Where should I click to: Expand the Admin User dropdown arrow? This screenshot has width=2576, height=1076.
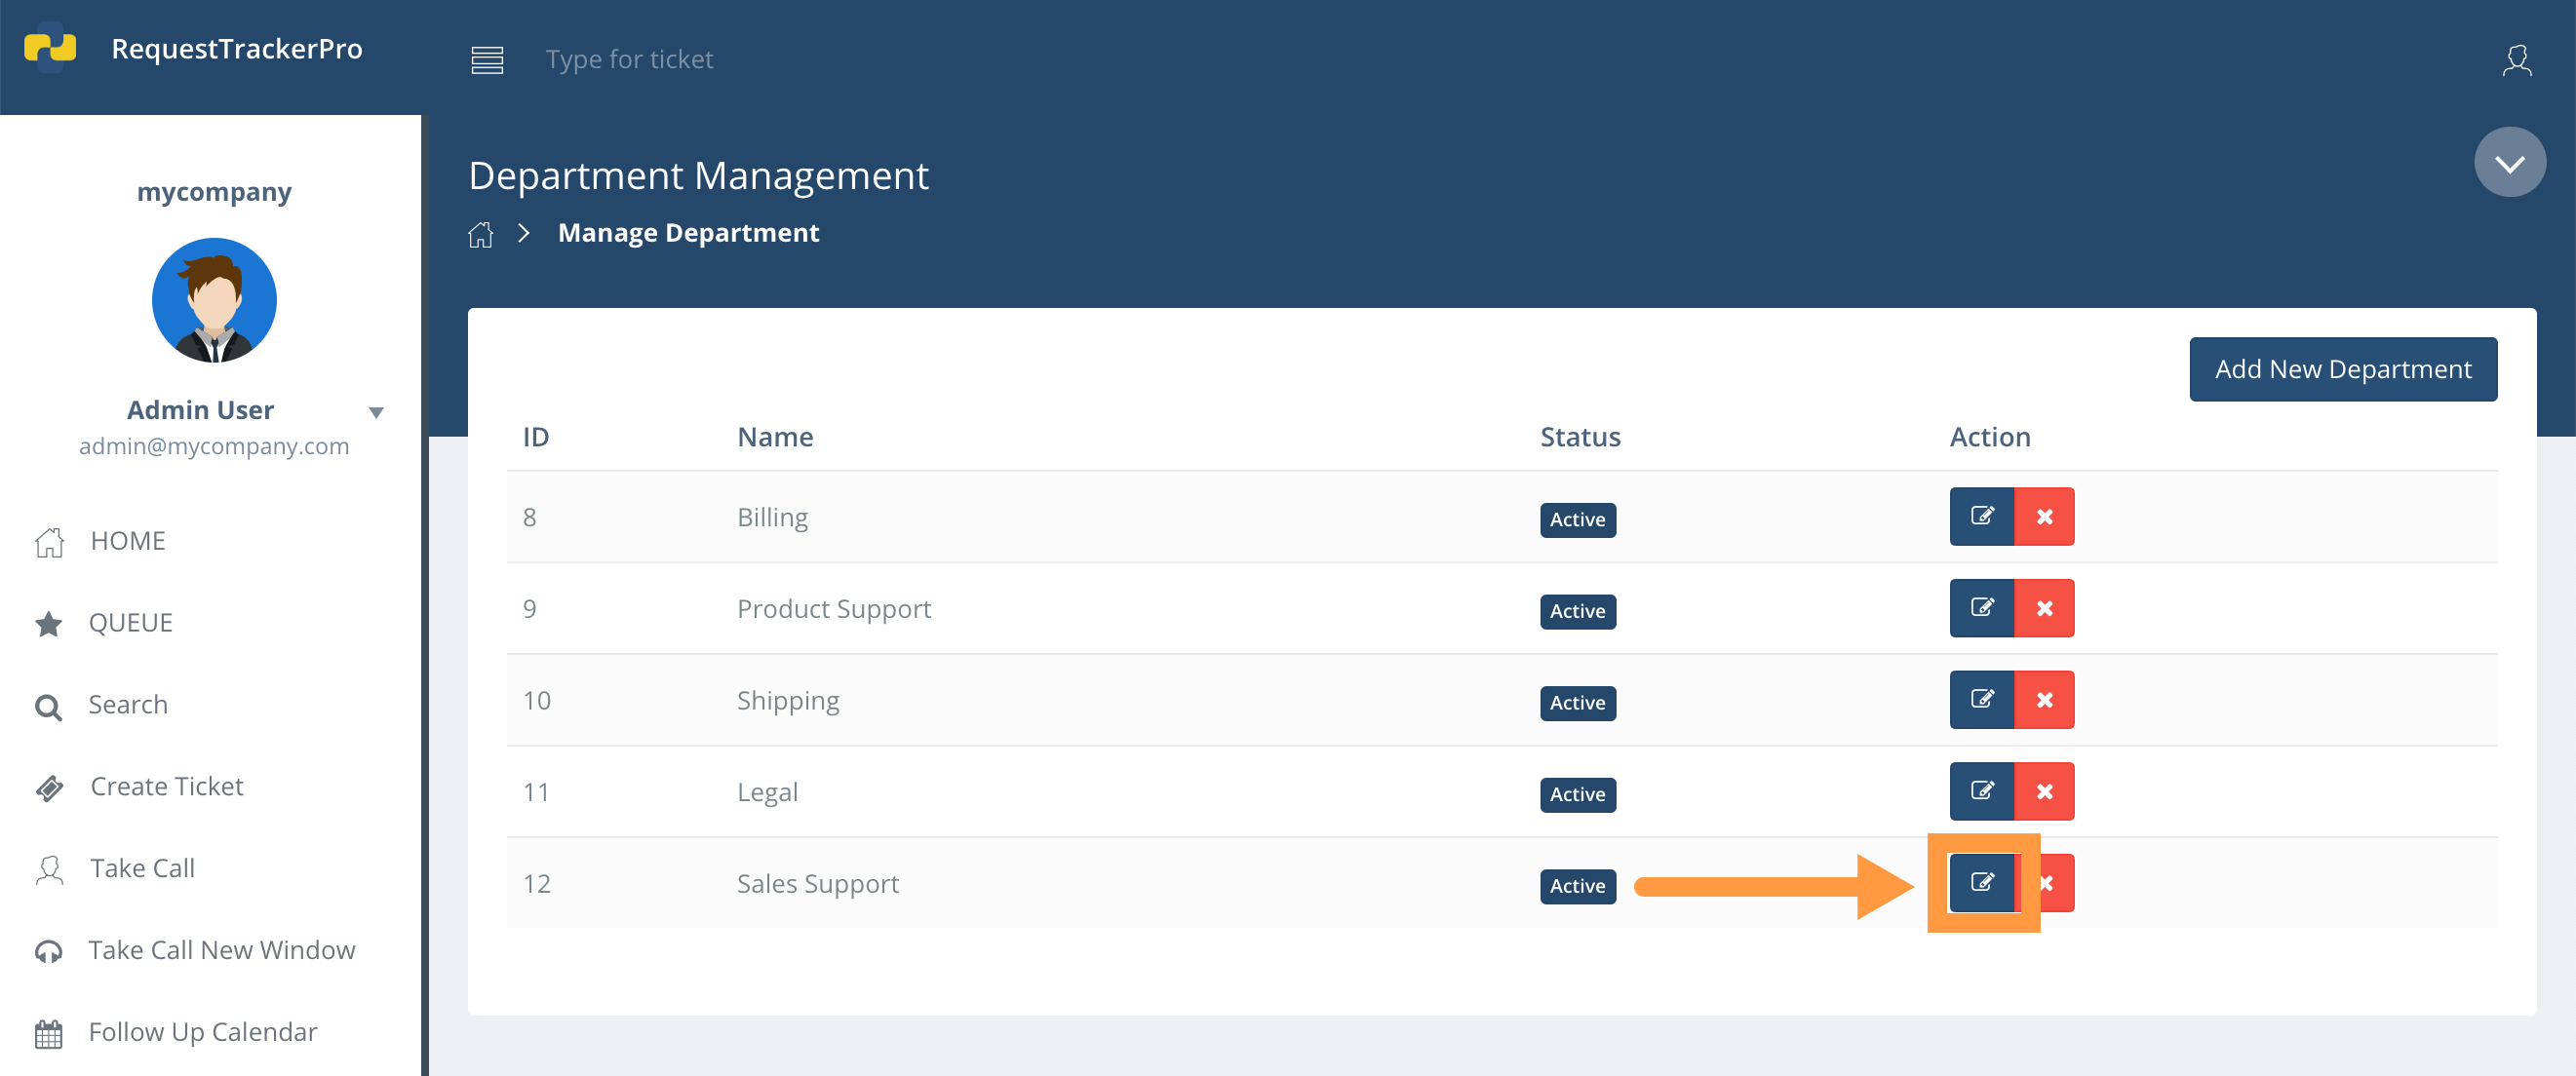377,411
